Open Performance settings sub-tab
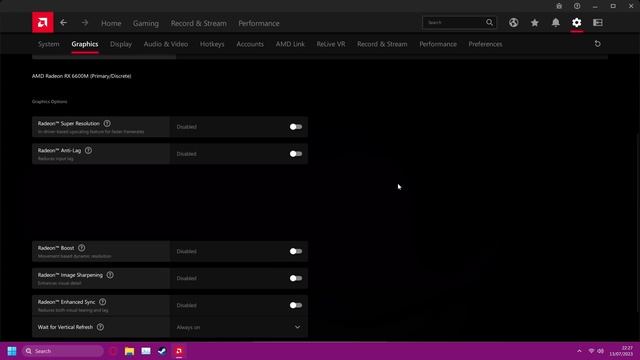This screenshot has height=360, width=640. pyautogui.click(x=438, y=44)
